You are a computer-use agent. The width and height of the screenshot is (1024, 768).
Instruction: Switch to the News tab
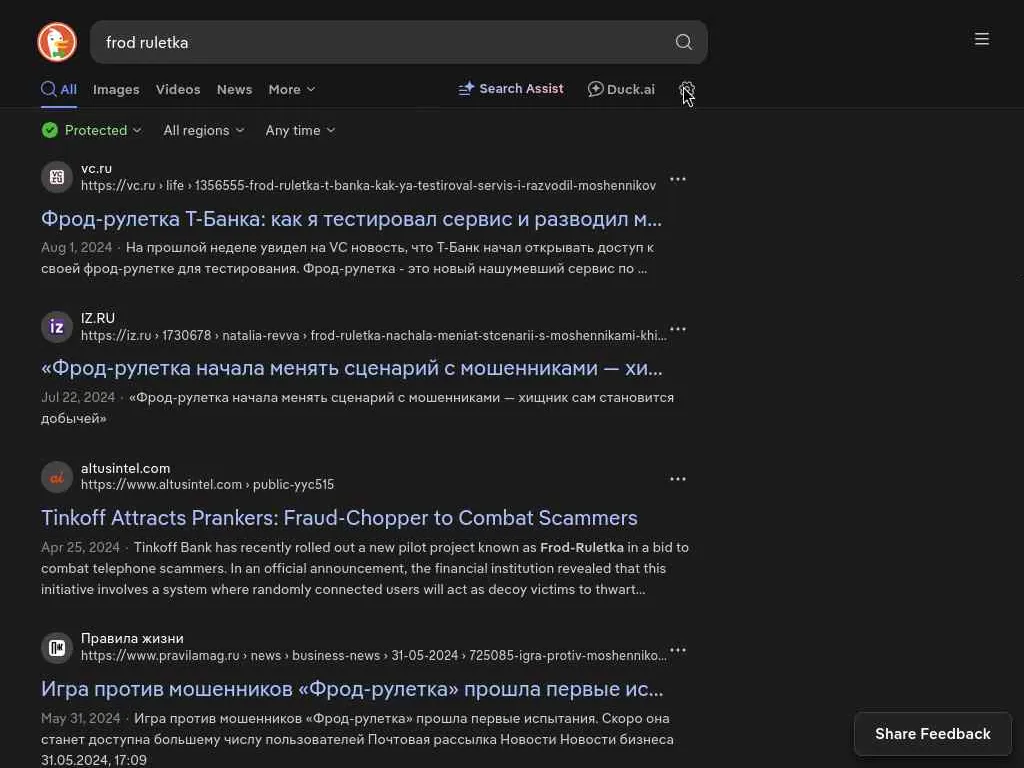pyautogui.click(x=234, y=89)
